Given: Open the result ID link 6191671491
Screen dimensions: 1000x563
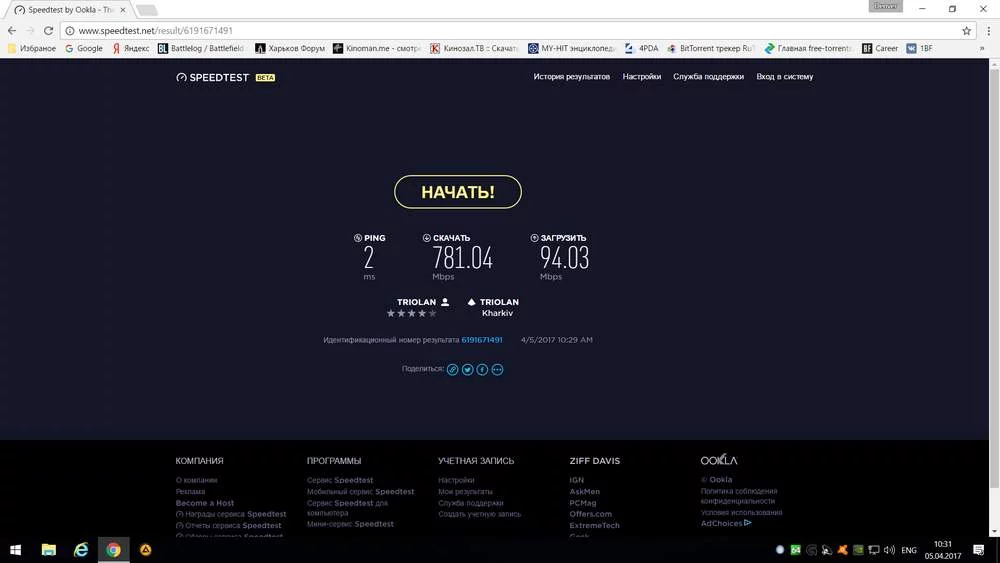Looking at the screenshot, I should (x=482, y=340).
